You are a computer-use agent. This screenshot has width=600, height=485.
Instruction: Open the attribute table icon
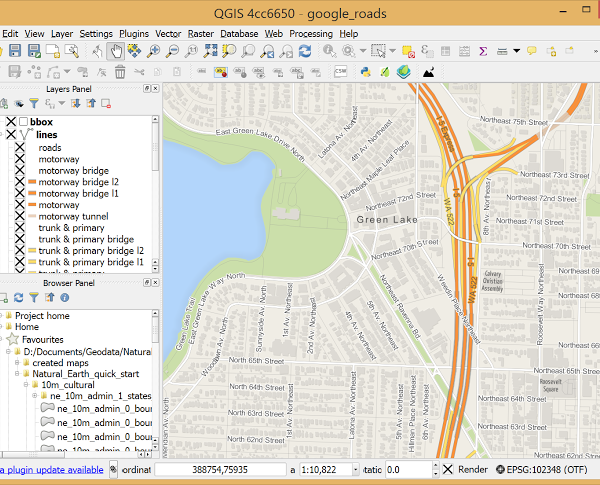pyautogui.click(x=445, y=51)
